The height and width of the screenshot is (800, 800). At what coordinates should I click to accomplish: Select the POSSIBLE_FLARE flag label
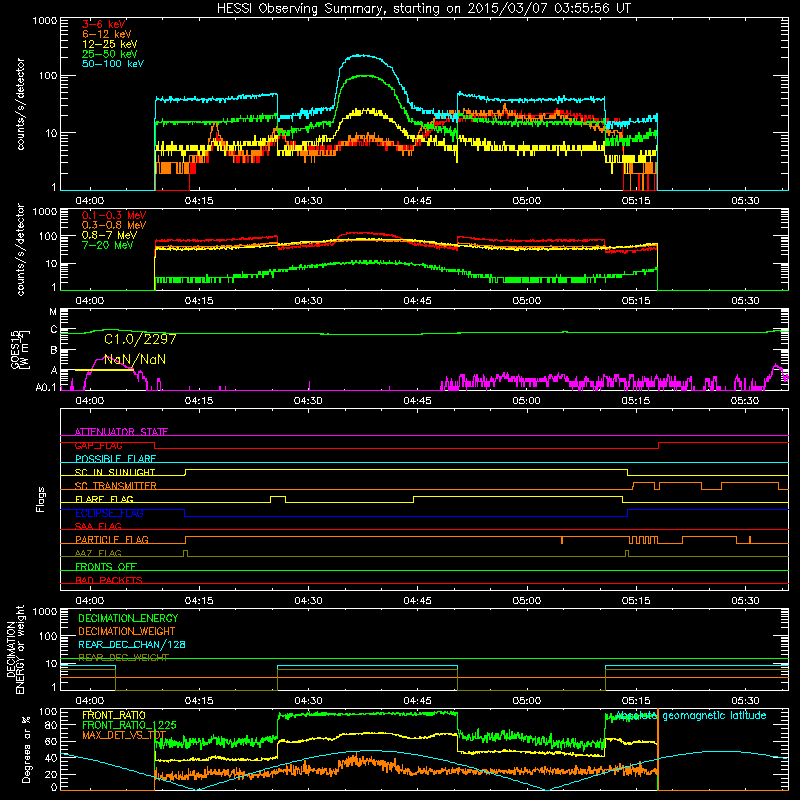(115, 459)
